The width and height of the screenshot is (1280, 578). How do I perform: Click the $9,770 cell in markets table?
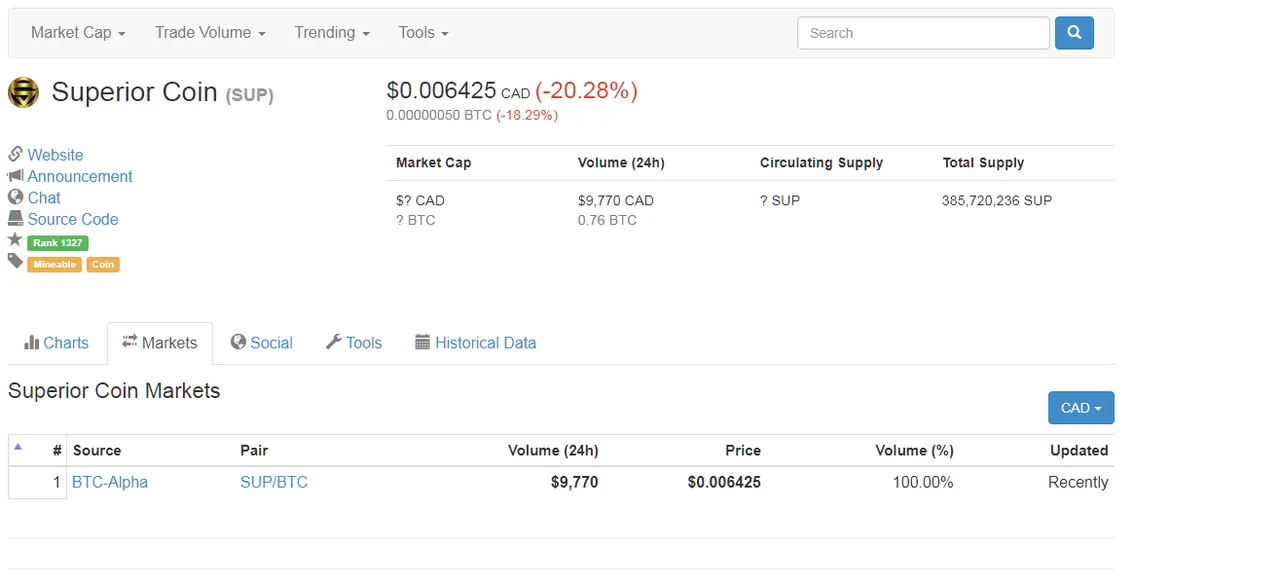click(574, 482)
